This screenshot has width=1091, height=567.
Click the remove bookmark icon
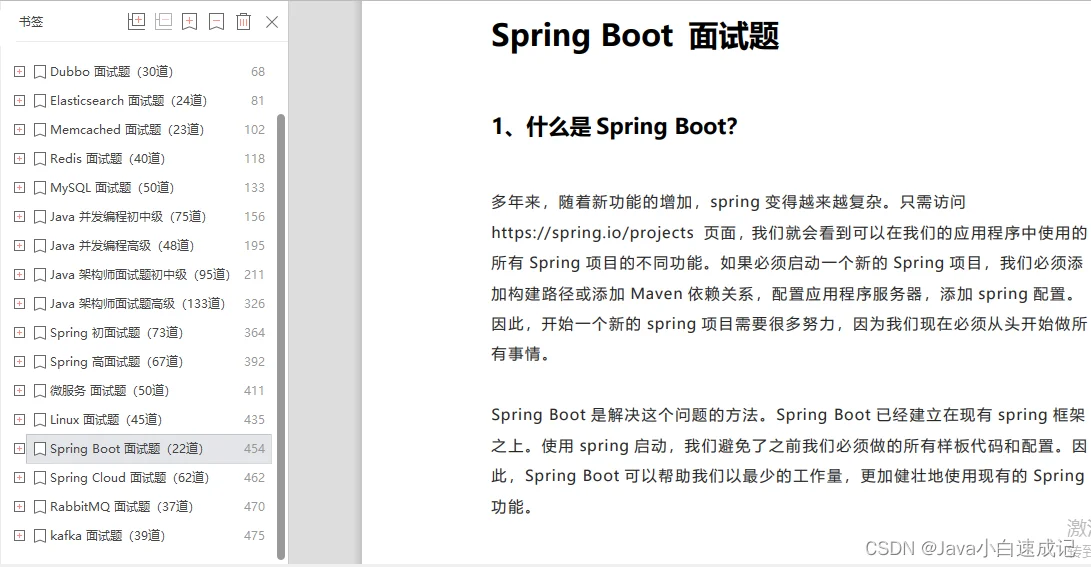[216, 22]
